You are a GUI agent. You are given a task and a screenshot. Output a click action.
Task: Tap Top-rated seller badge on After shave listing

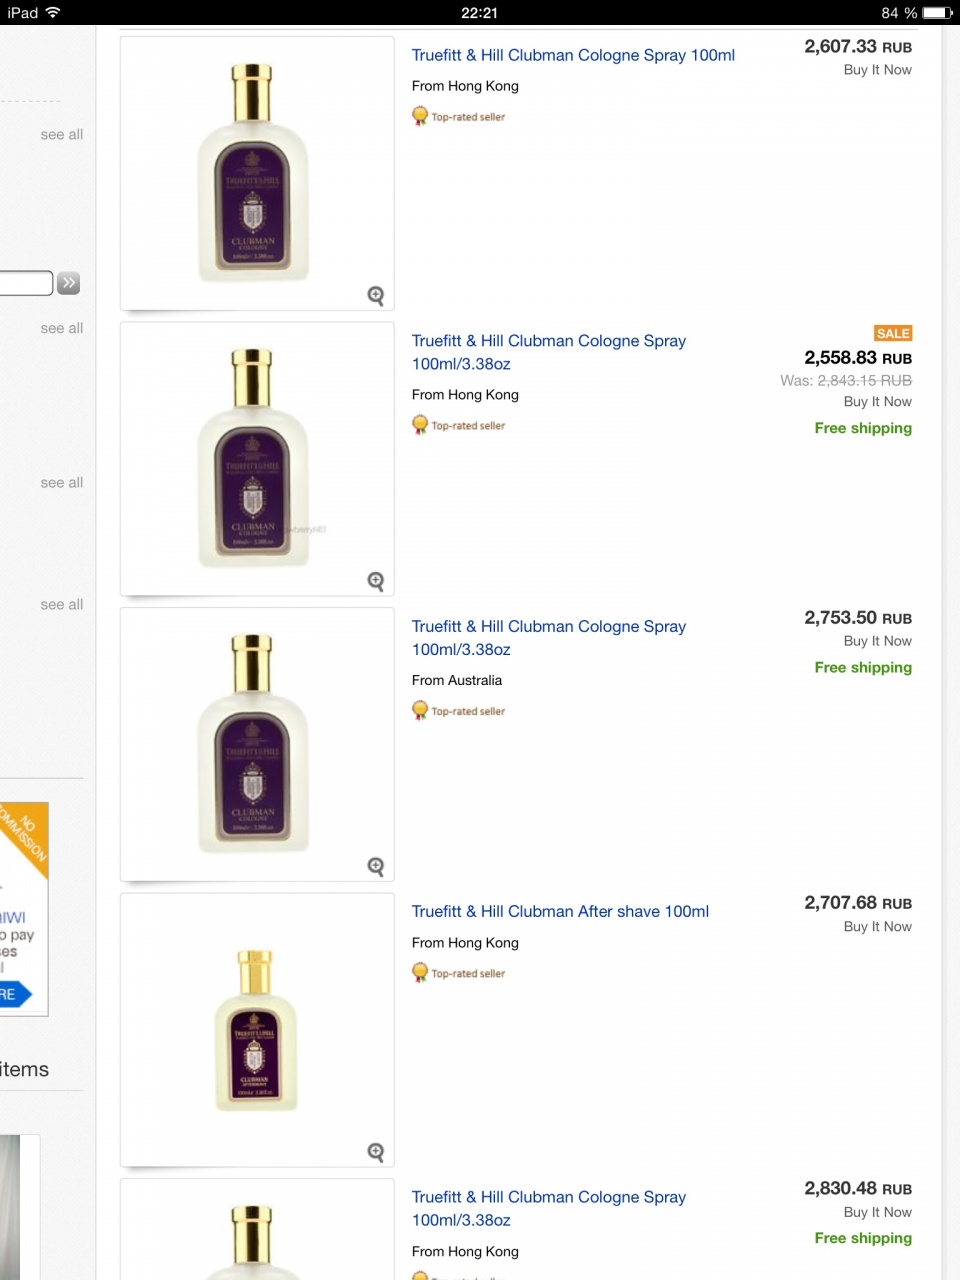point(459,973)
